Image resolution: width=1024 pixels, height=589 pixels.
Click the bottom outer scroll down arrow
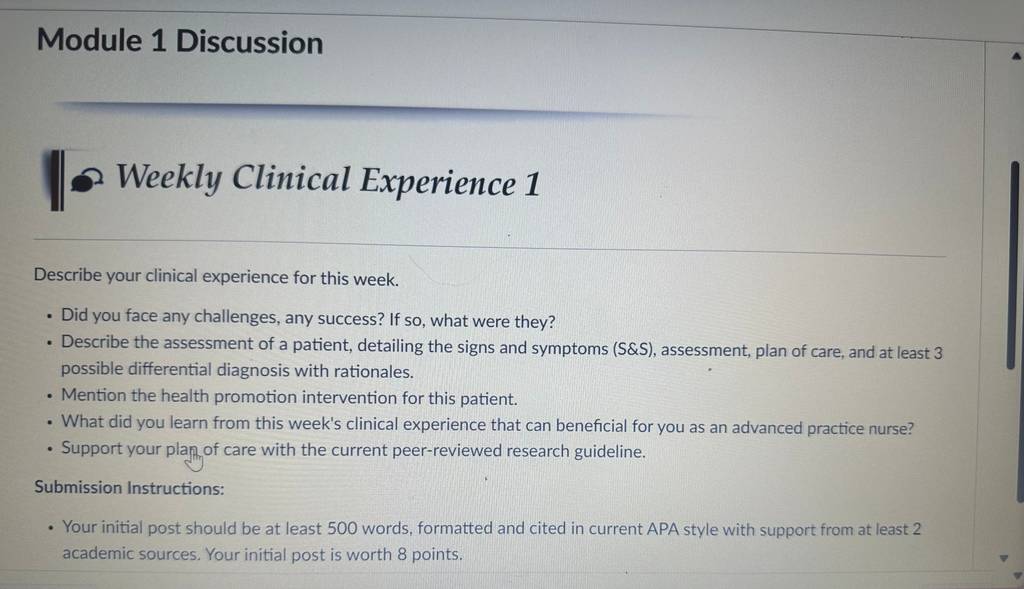click(1016, 576)
